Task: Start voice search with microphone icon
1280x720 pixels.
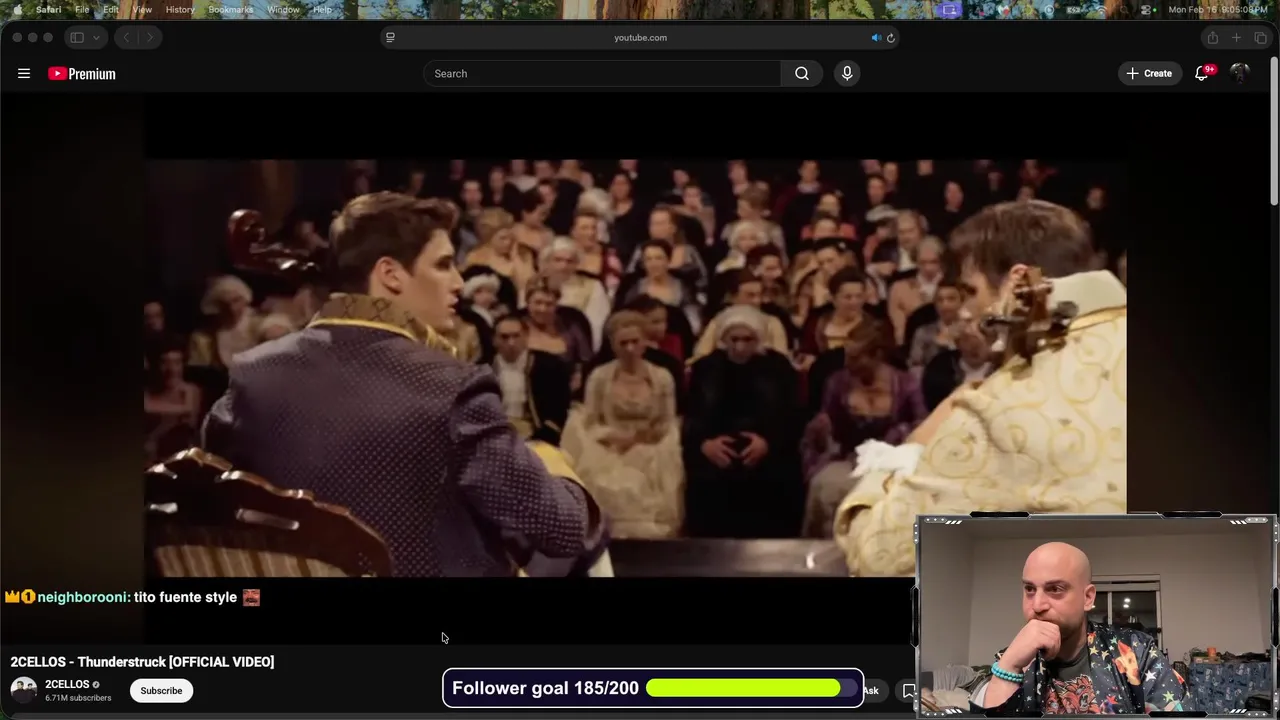Action: pos(847,73)
